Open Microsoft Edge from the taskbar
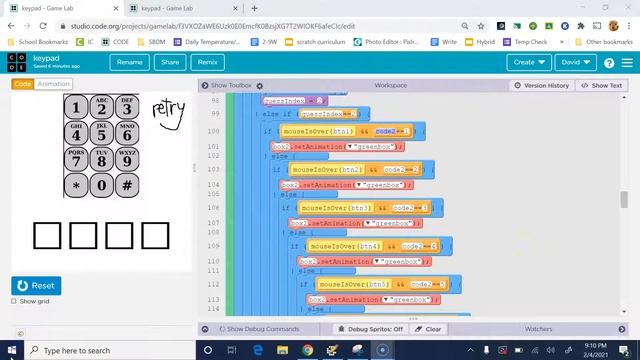640x360 pixels. [258, 350]
